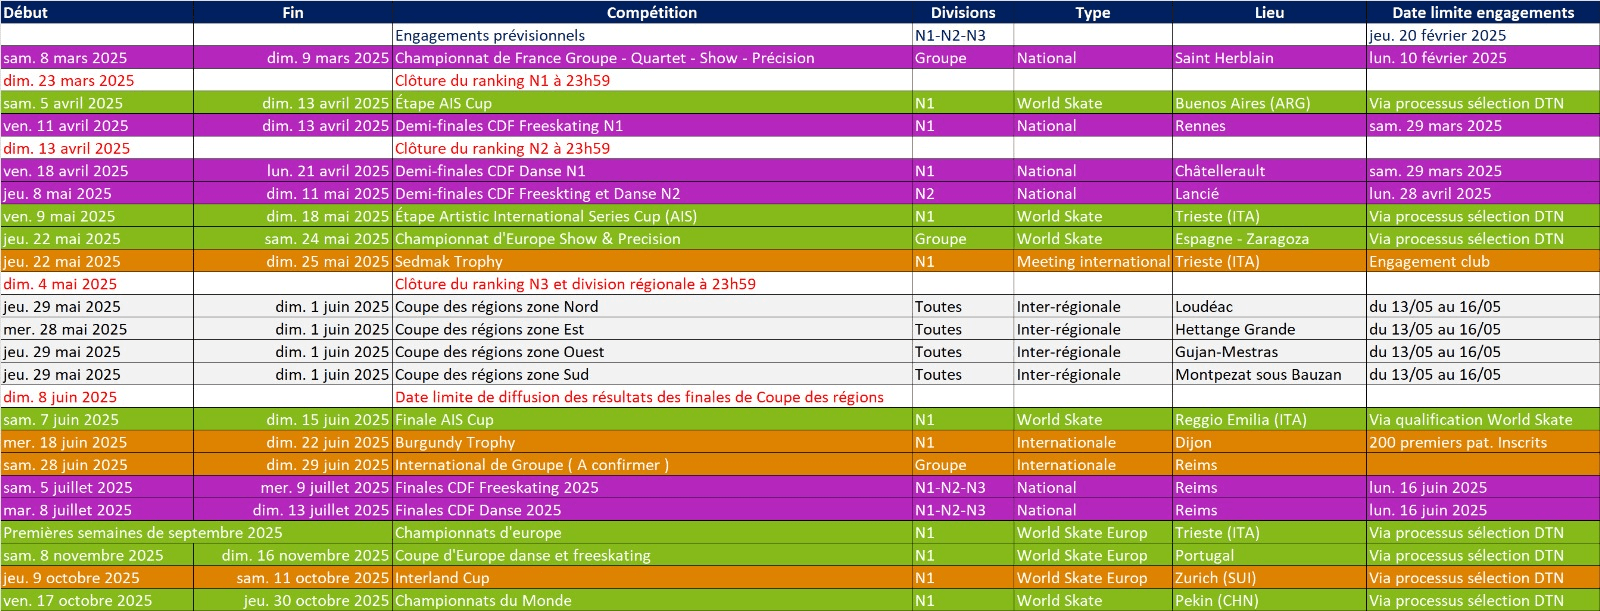Click the 'N1-N2-N3' cell in Engagements prévisionnels row

tap(963, 35)
